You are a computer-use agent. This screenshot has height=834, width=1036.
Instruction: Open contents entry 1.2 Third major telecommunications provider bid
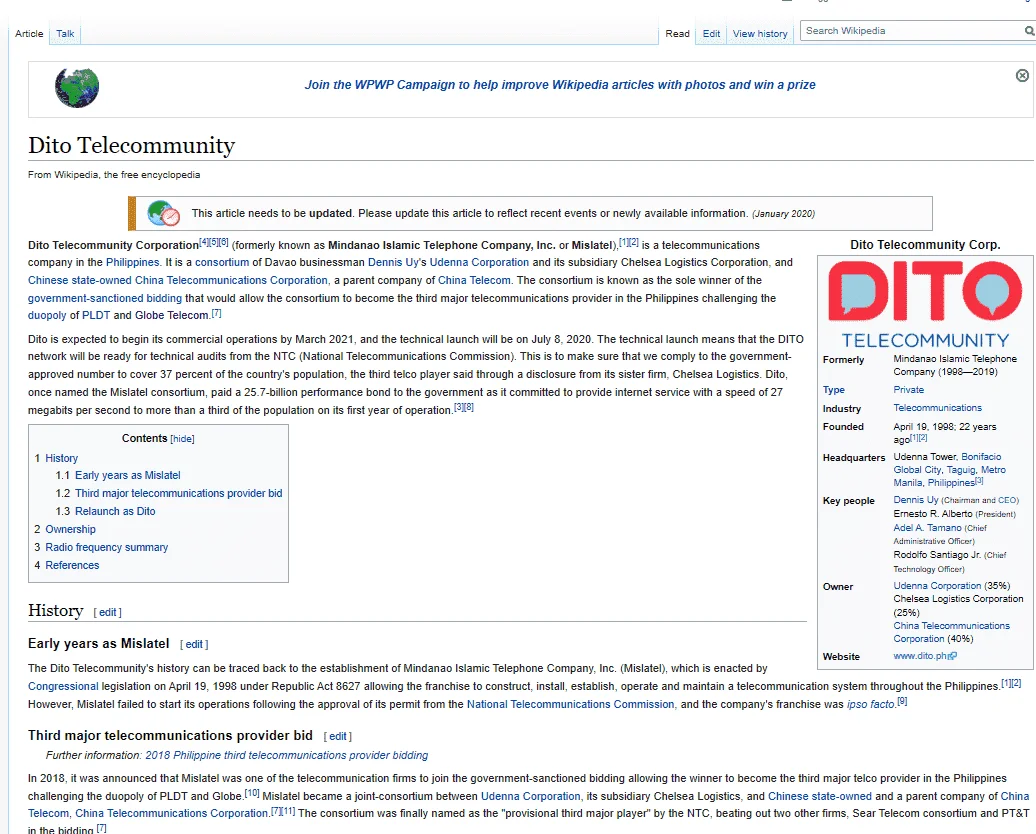pos(178,493)
